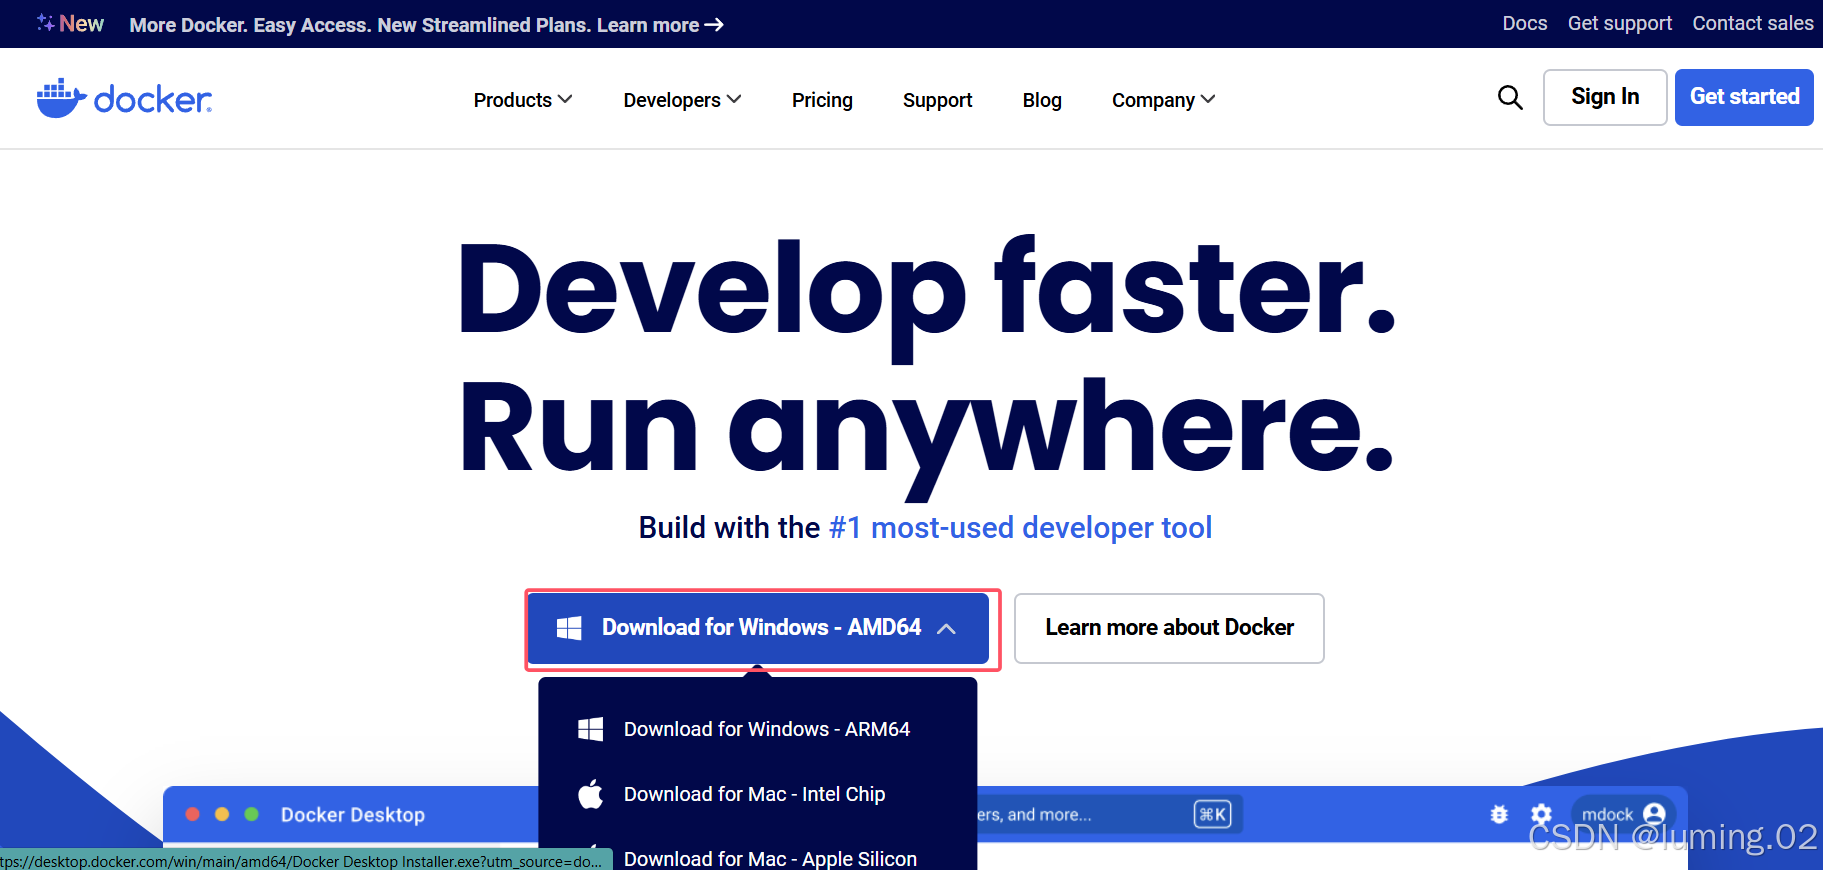Image resolution: width=1823 pixels, height=870 pixels.
Task: Click the Docker whale logo
Action: click(124, 98)
